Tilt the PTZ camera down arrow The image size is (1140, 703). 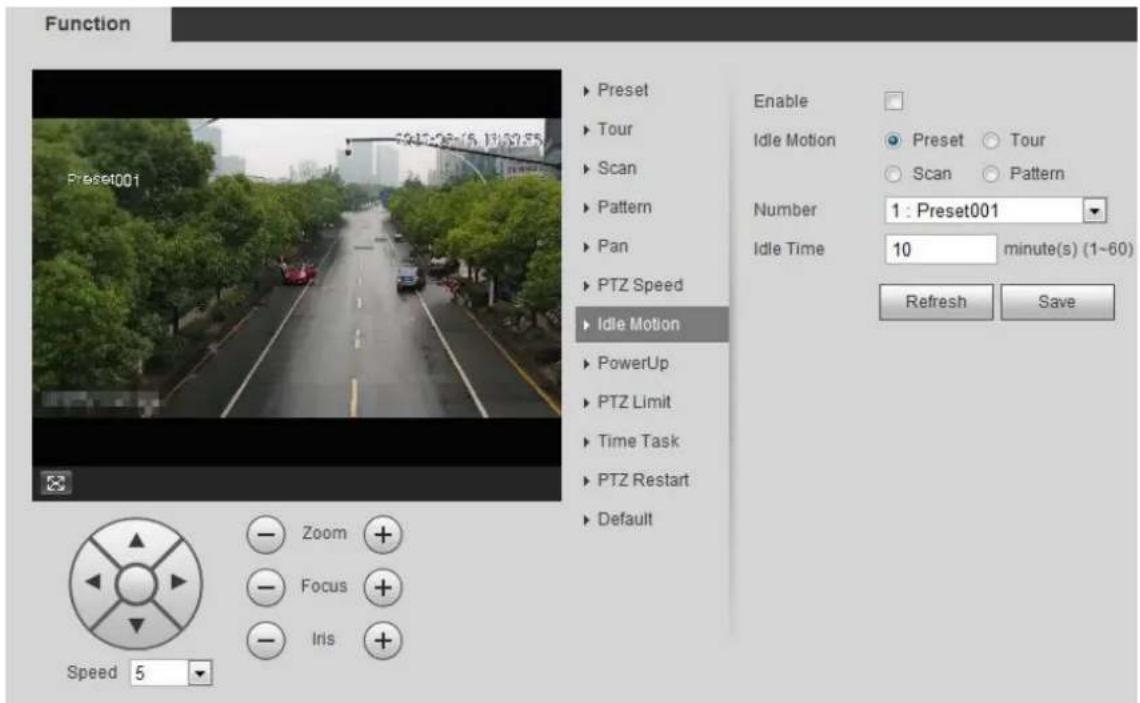[x=136, y=625]
